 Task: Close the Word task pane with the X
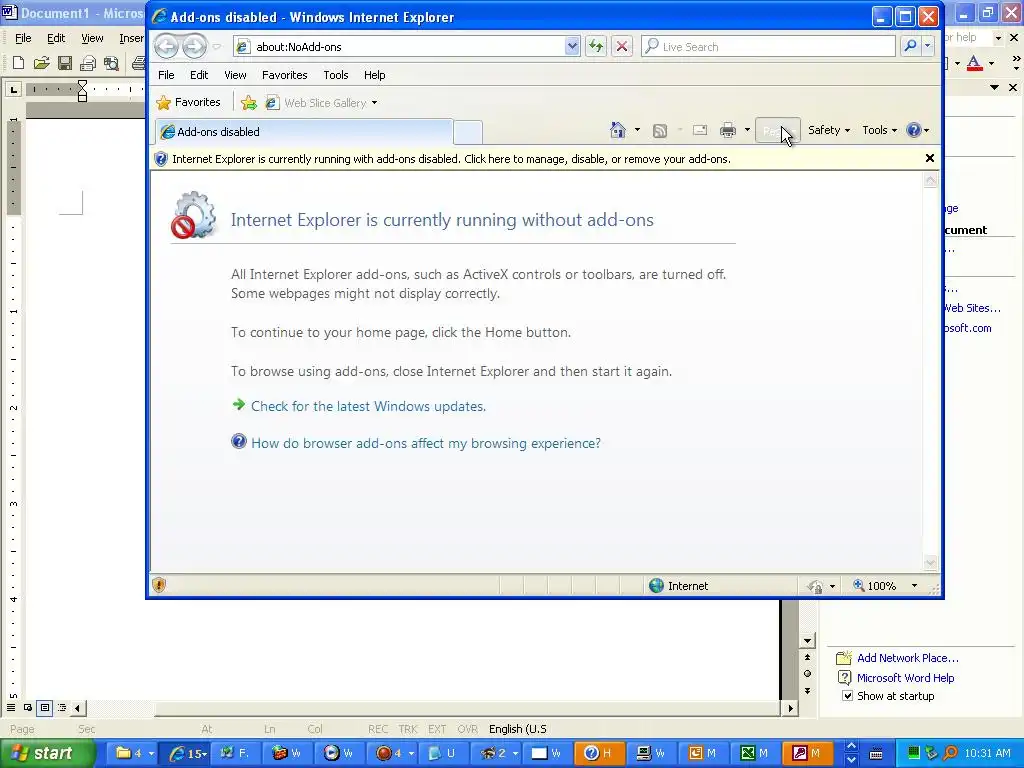pyautogui.click(x=1013, y=87)
